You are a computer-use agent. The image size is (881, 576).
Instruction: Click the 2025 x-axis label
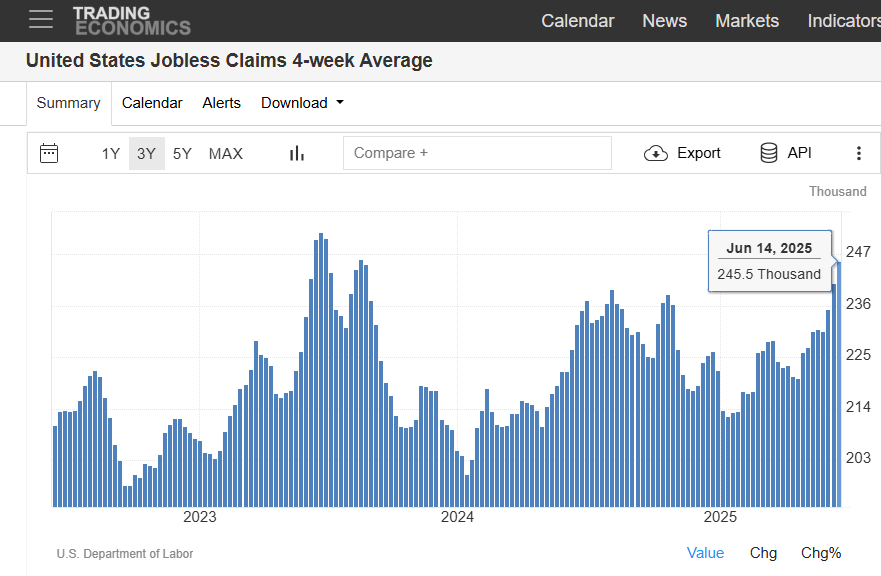pyautogui.click(x=720, y=517)
